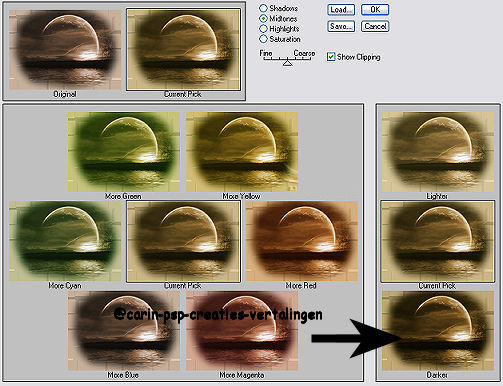Select the Shadows radio button
Screen dimensions: 503x386
pos(263,8)
